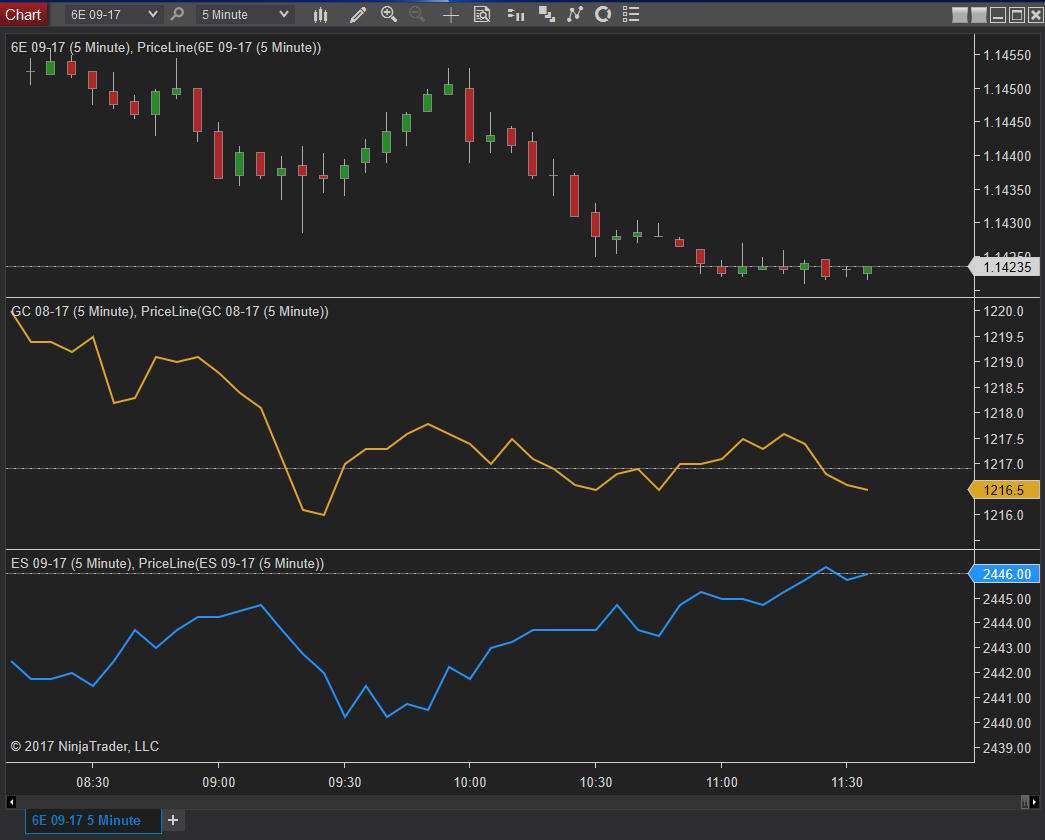Add a new tab with plus button
The height and width of the screenshot is (840, 1045).
tap(173, 820)
